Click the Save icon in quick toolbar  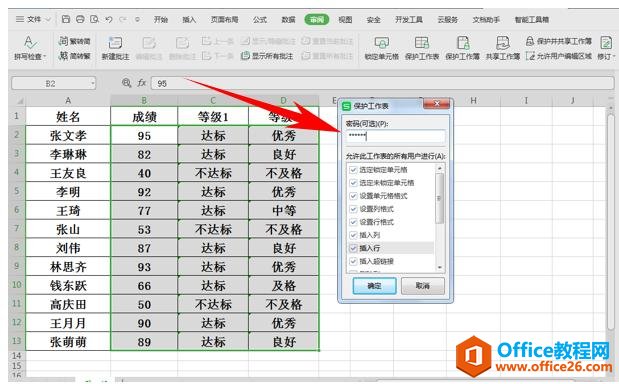[x=66, y=19]
